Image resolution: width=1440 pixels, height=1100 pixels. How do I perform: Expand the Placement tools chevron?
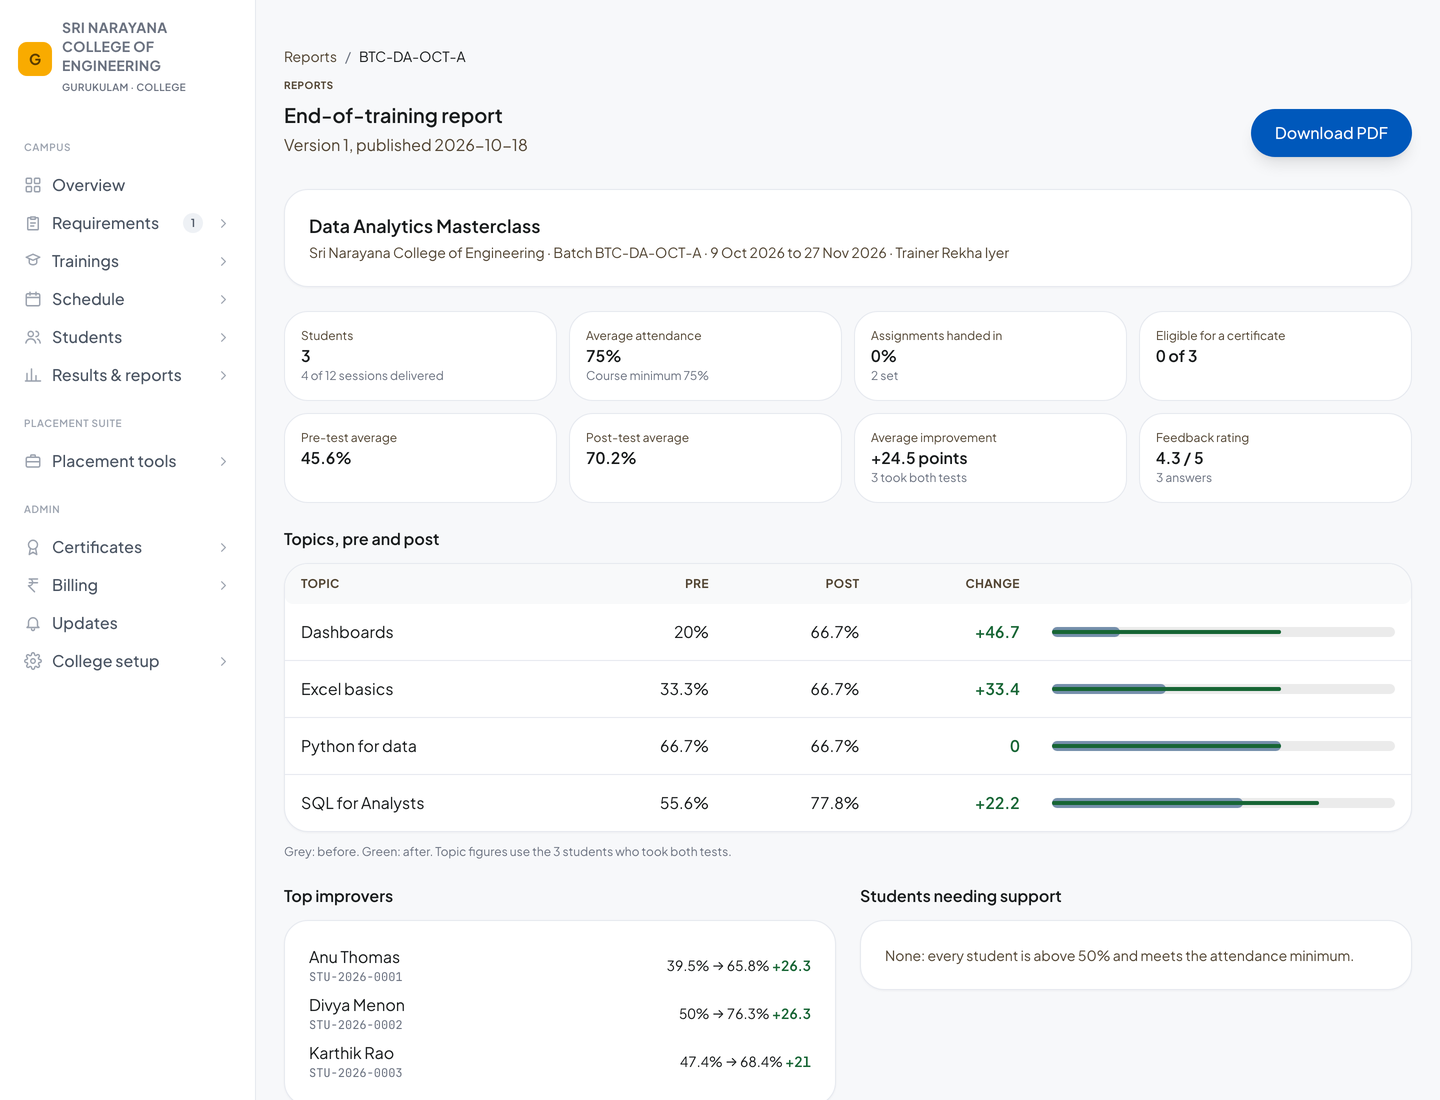[223, 461]
